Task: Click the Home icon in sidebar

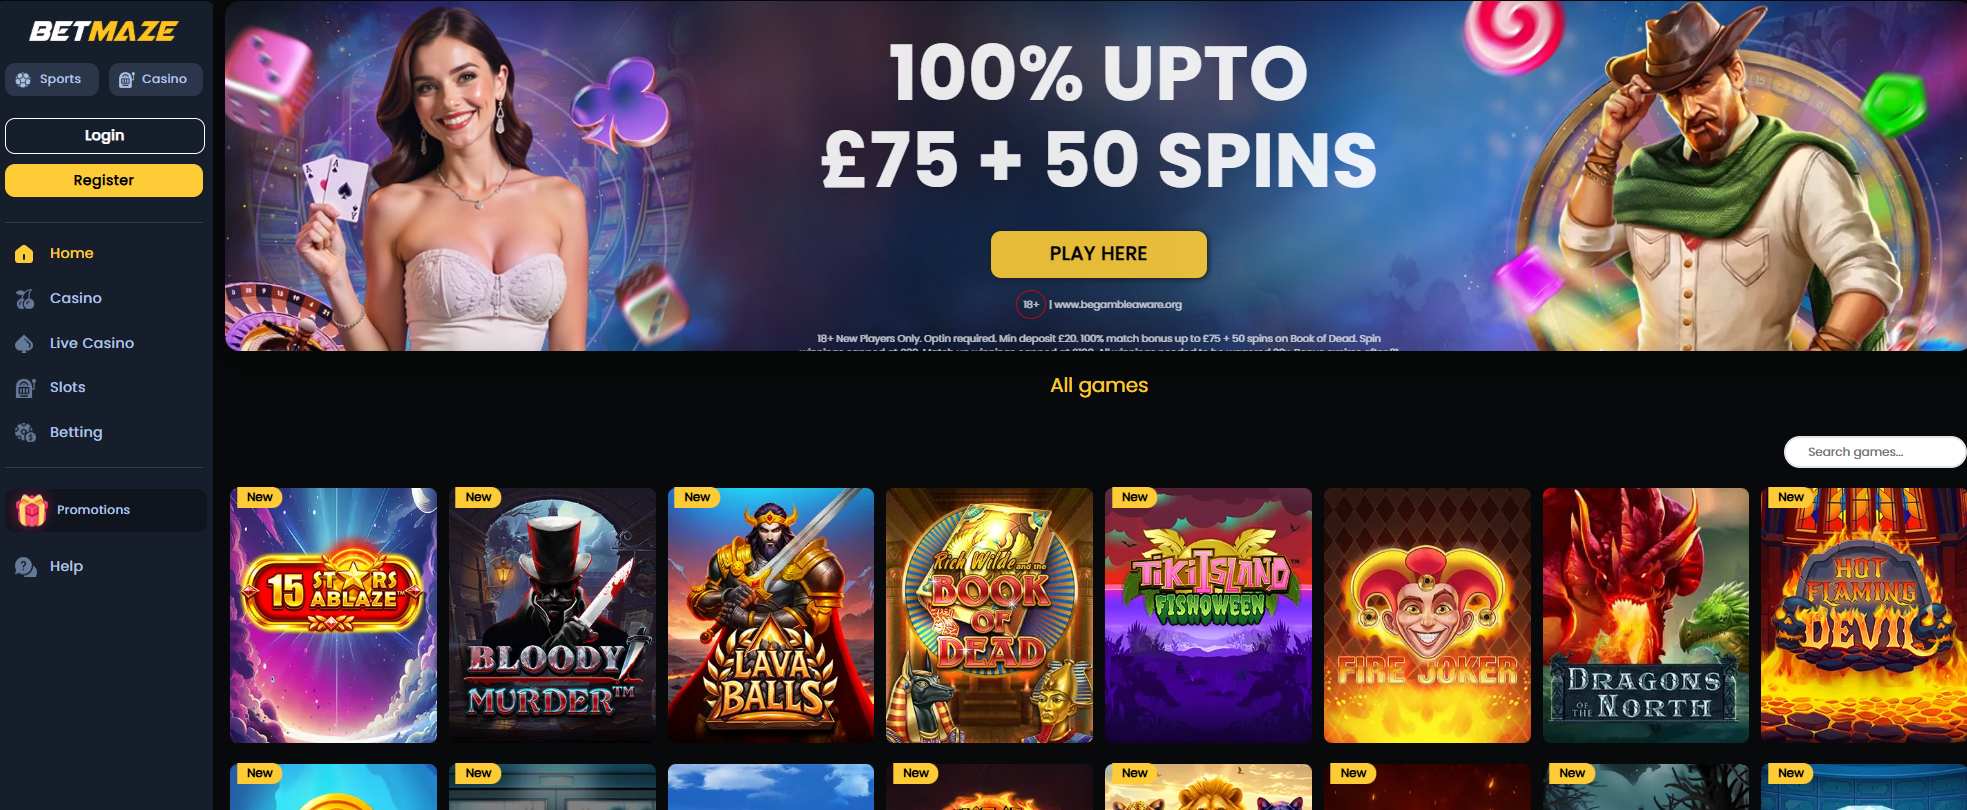Action: (x=25, y=254)
